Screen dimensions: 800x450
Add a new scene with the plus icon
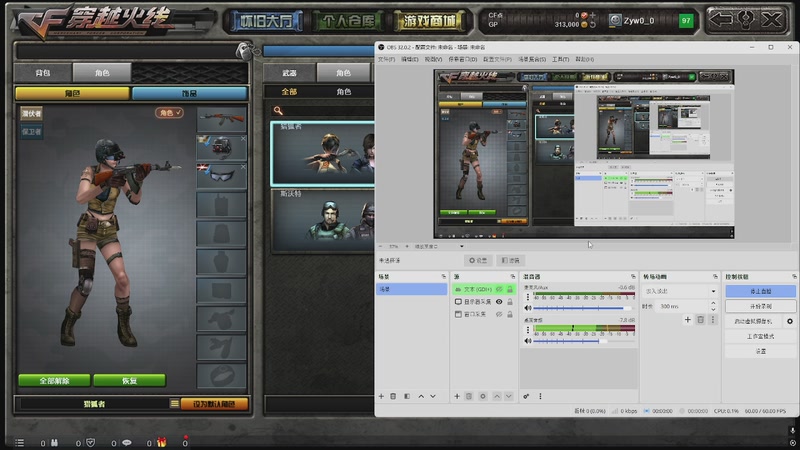[x=381, y=396]
